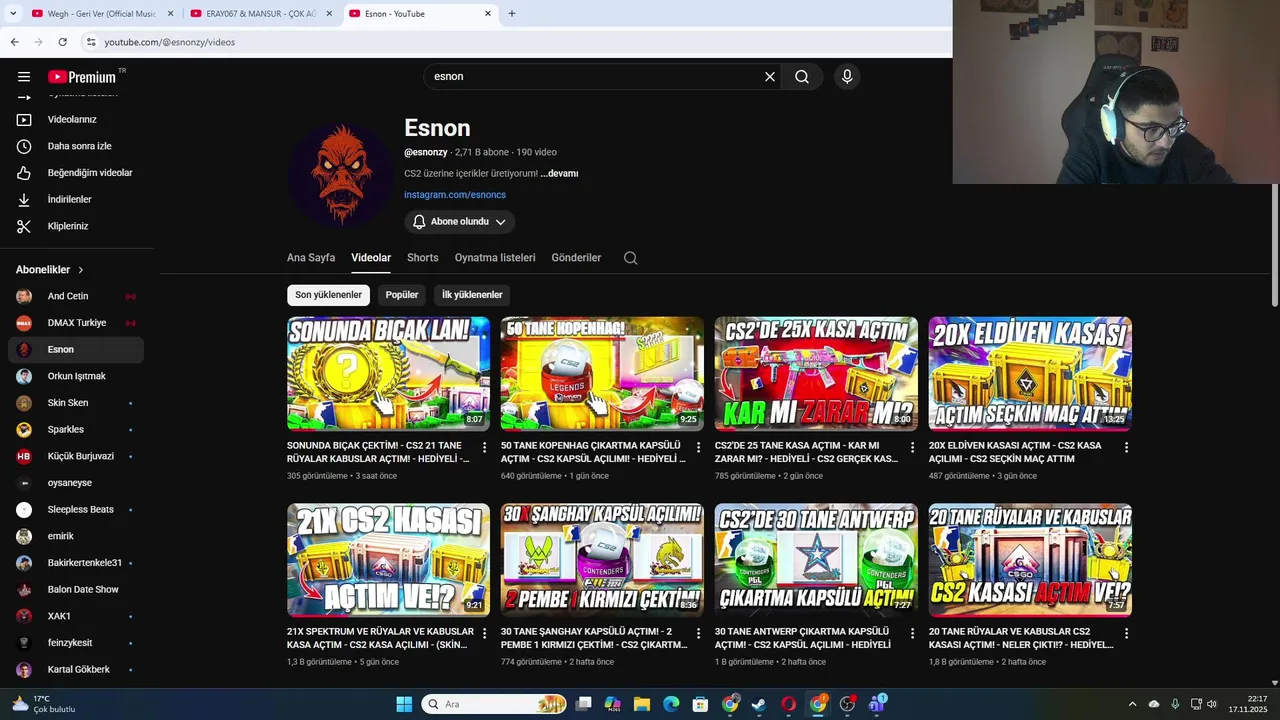Open the instagram.com/esnoncs link
The width and height of the screenshot is (1280, 720).
point(455,195)
